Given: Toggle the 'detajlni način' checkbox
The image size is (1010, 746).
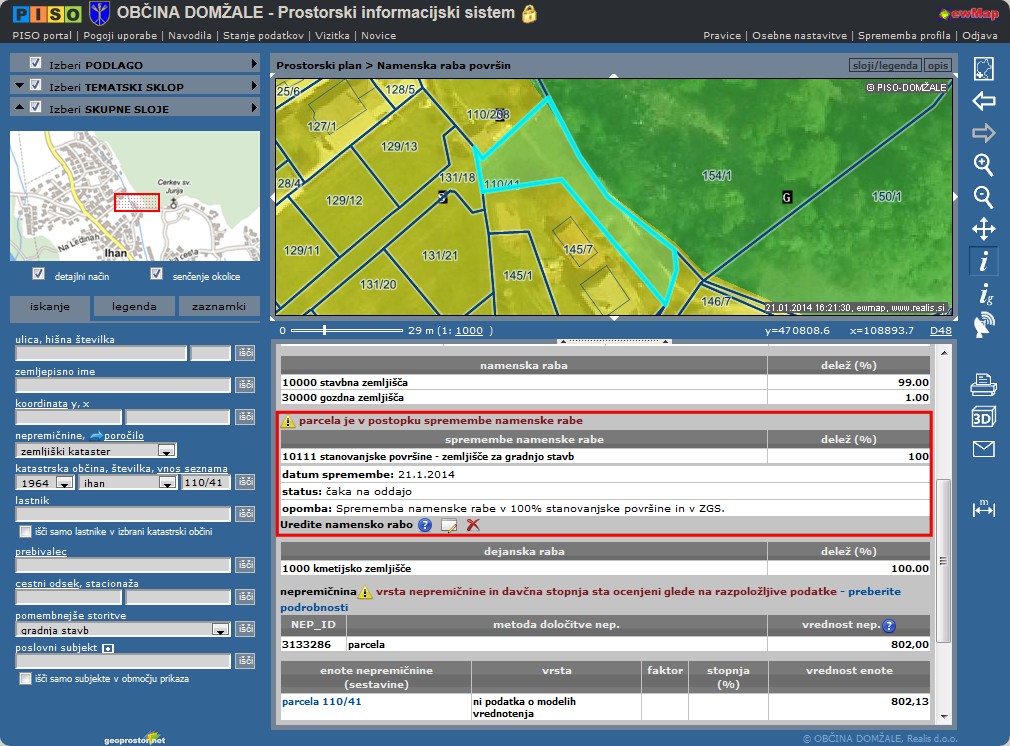Looking at the screenshot, I should (39, 274).
